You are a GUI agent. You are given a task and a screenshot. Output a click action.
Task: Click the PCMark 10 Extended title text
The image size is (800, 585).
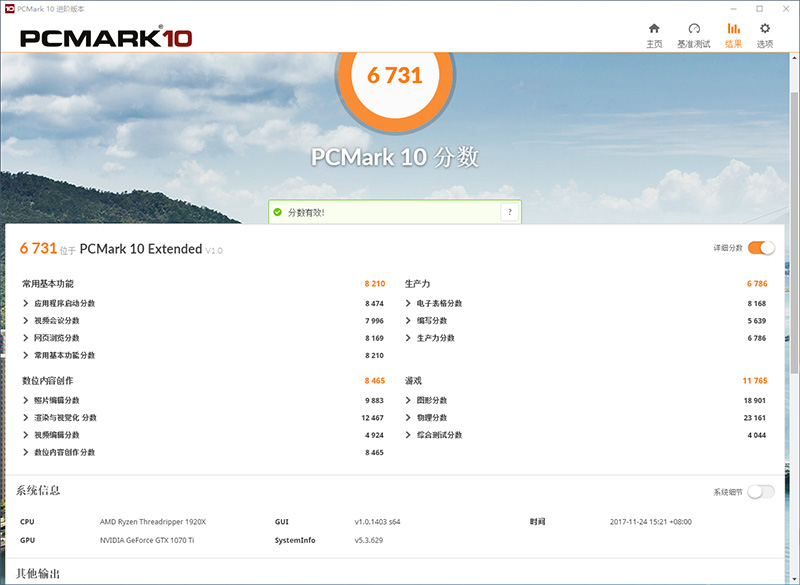141,249
